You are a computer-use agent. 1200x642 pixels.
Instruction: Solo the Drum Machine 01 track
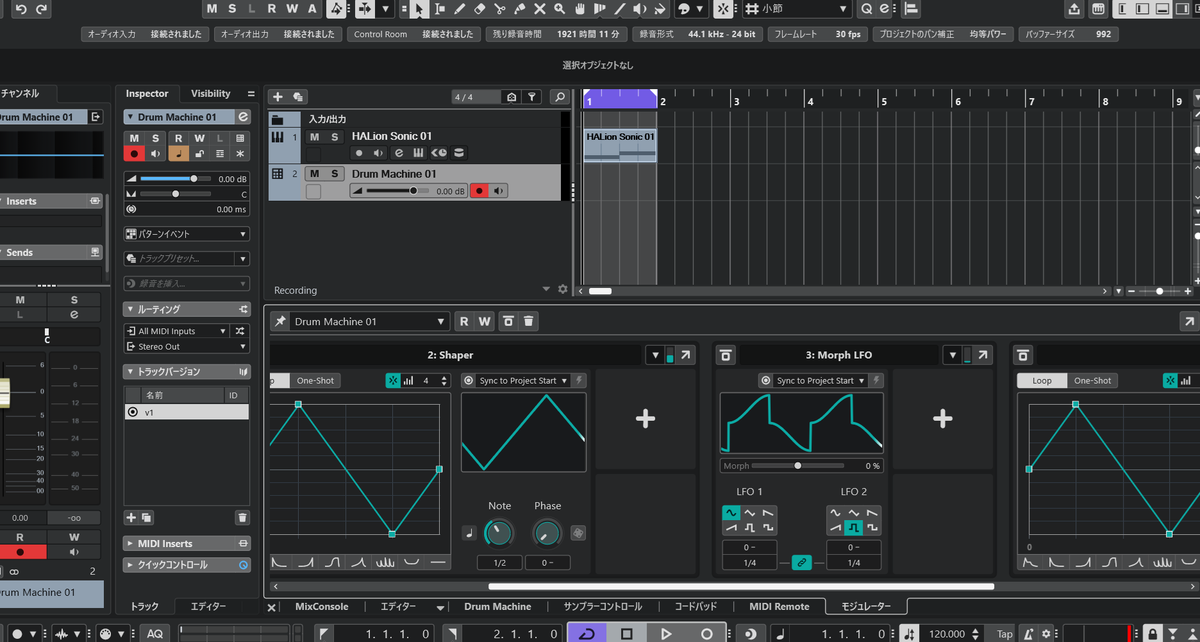tap(335, 174)
